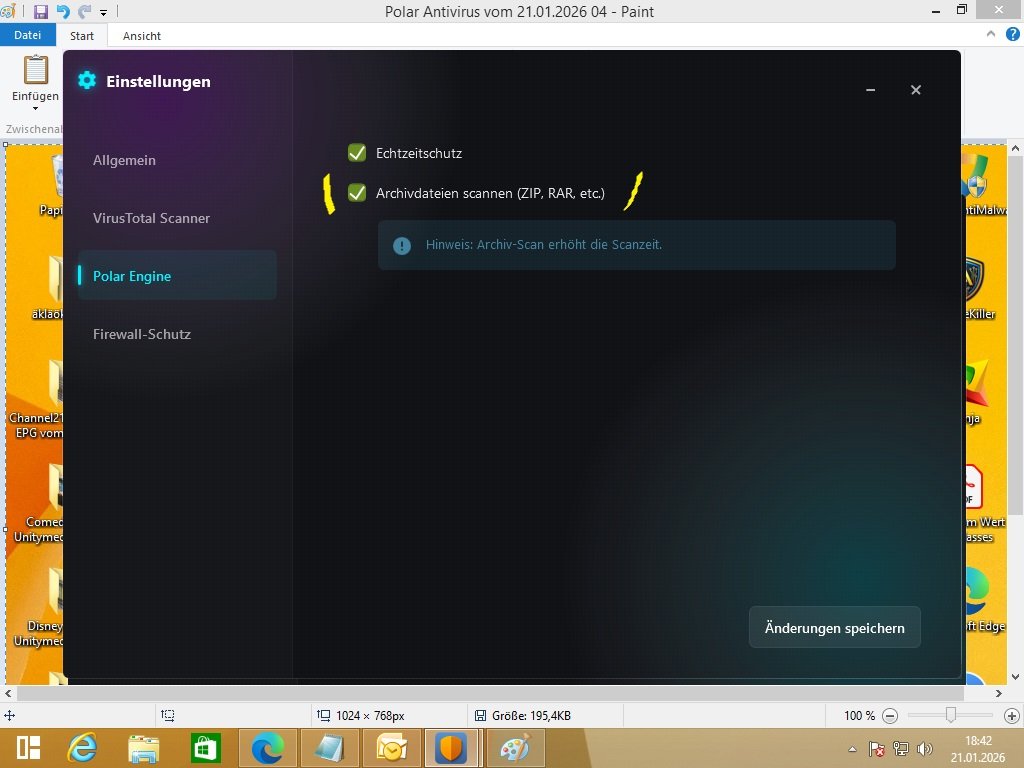Open the Datei menu in Paint
The image size is (1024, 768).
27,35
